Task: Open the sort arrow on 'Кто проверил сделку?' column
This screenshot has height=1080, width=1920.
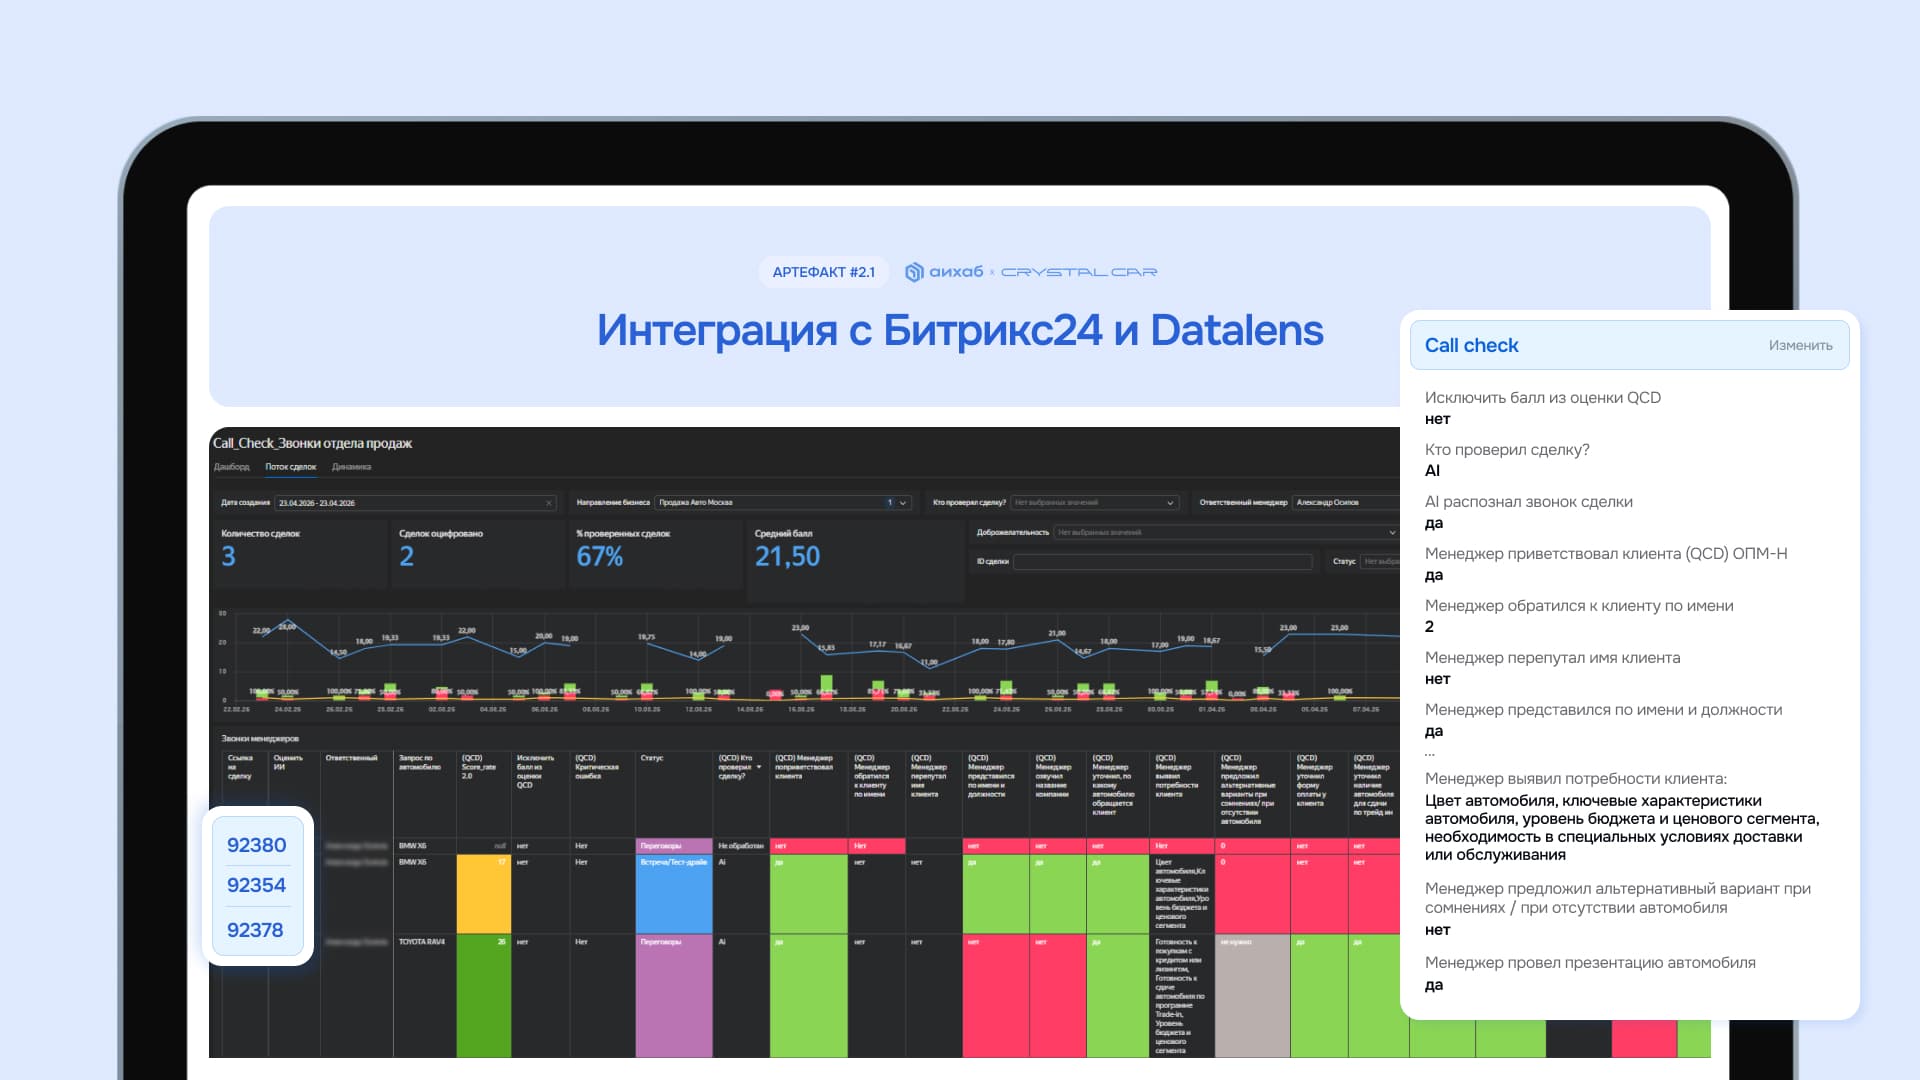Action: pos(759,767)
